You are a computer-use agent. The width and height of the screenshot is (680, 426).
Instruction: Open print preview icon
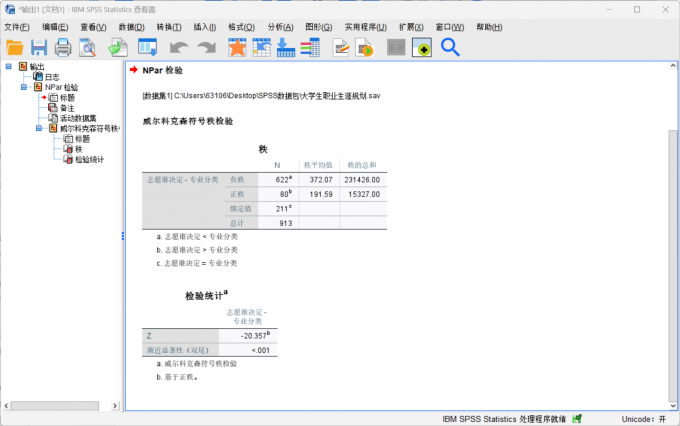(x=87, y=47)
